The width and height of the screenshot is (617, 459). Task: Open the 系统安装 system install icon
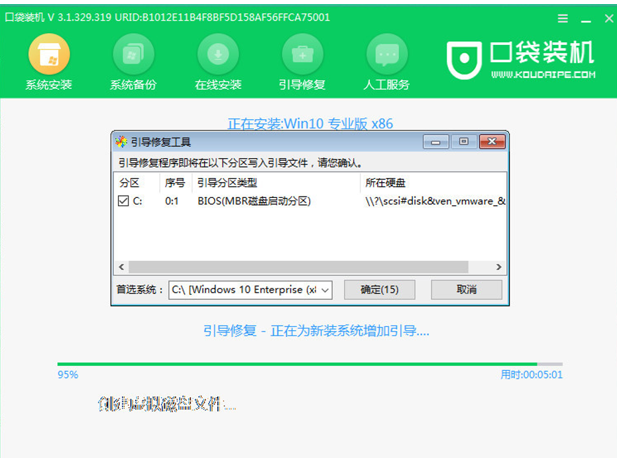(49, 54)
